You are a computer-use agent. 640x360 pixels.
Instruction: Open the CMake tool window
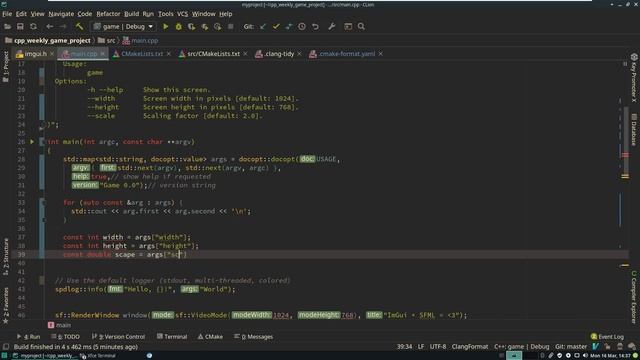pyautogui.click(x=210, y=337)
